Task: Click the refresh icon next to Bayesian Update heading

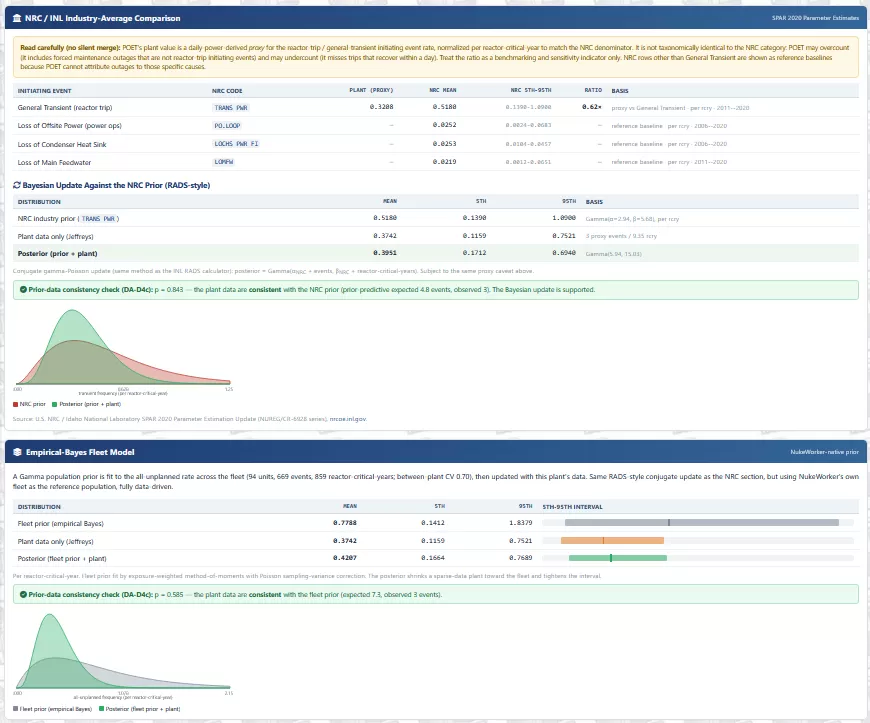Action: [x=17, y=185]
